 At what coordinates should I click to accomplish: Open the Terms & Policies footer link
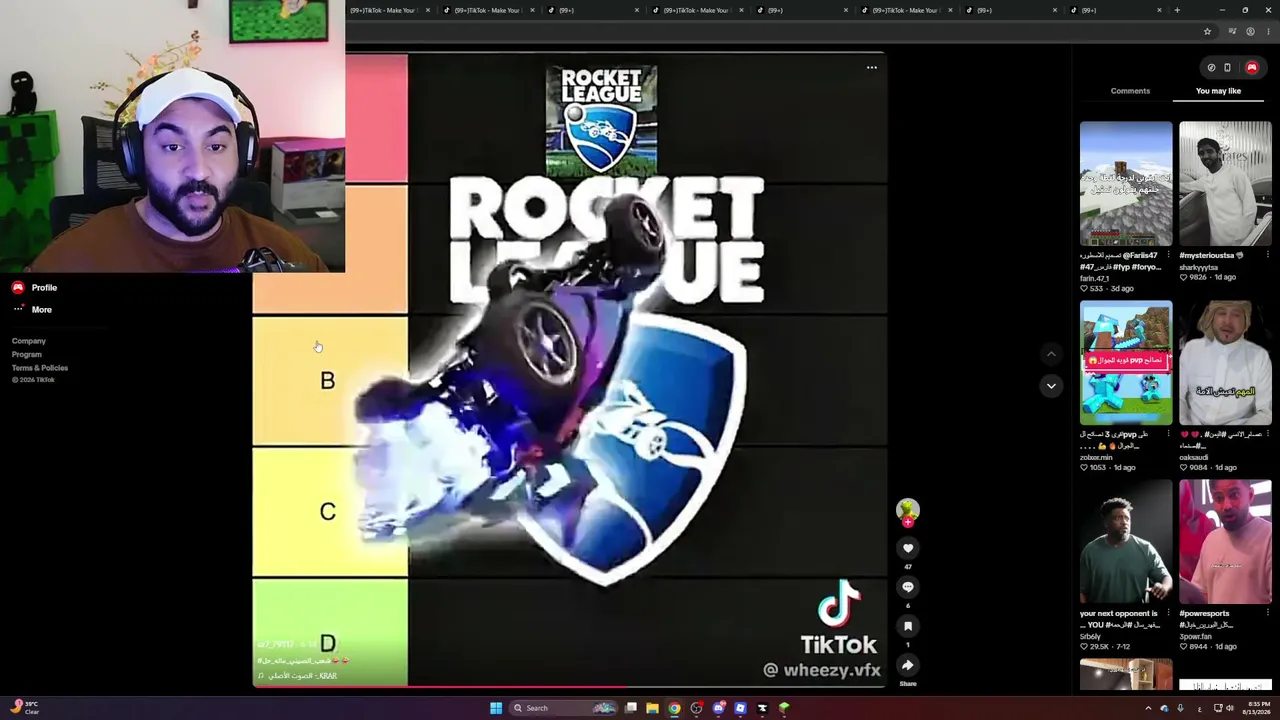pyautogui.click(x=40, y=368)
